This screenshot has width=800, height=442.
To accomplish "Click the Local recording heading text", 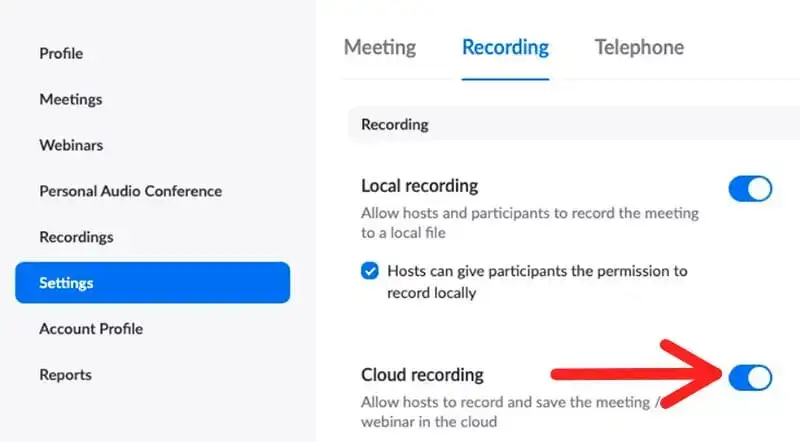I will 419,186.
